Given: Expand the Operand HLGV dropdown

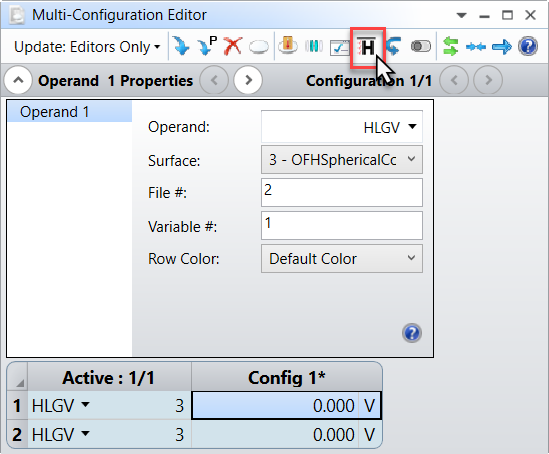Looking at the screenshot, I should click(x=342, y=127).
